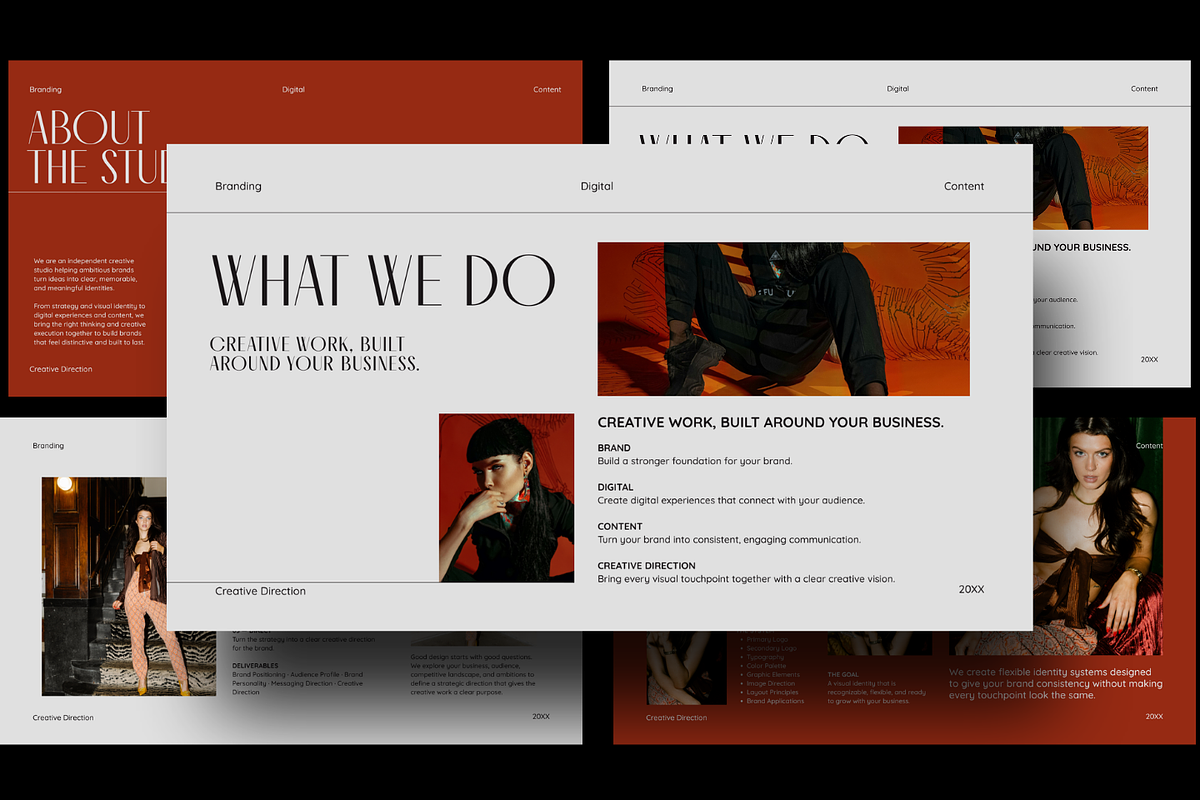Select "Build a stronger foundation for your brand."
Viewport: 1200px width, 800px height.
695,461
